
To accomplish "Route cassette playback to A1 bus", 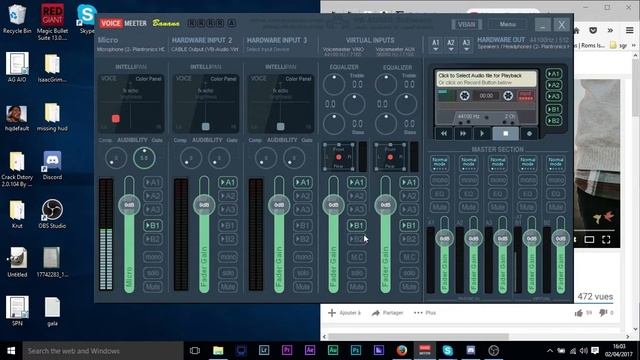I will point(554,74).
